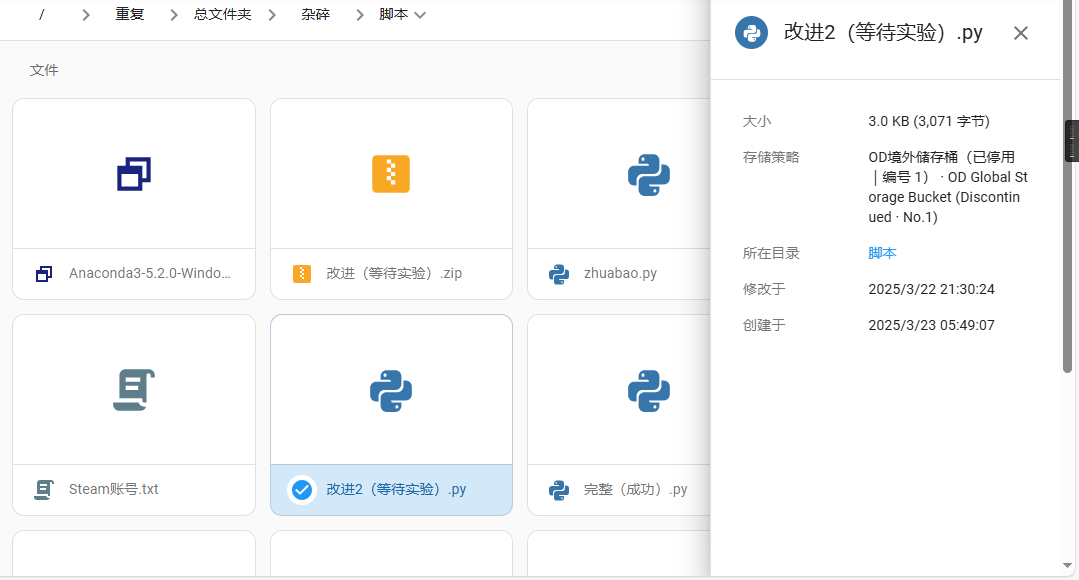The image size is (1079, 580).
Task: Click small zip icon beside 改进（等待实验）.zip
Action: [x=302, y=273]
